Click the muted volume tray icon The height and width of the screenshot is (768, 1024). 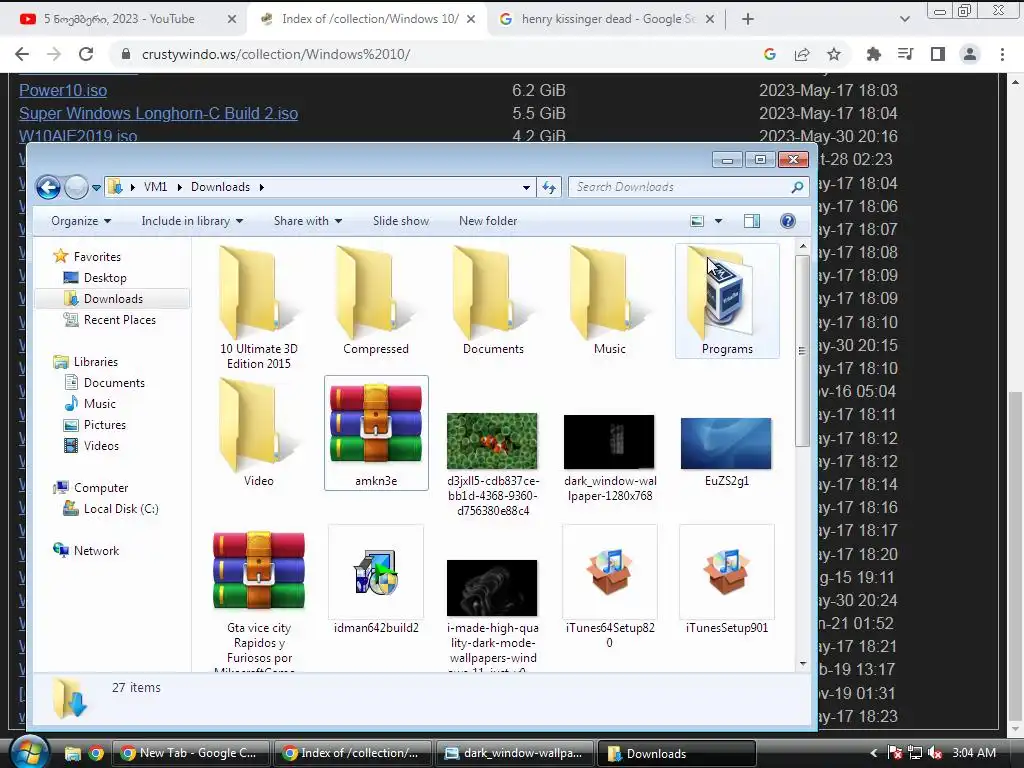point(935,753)
